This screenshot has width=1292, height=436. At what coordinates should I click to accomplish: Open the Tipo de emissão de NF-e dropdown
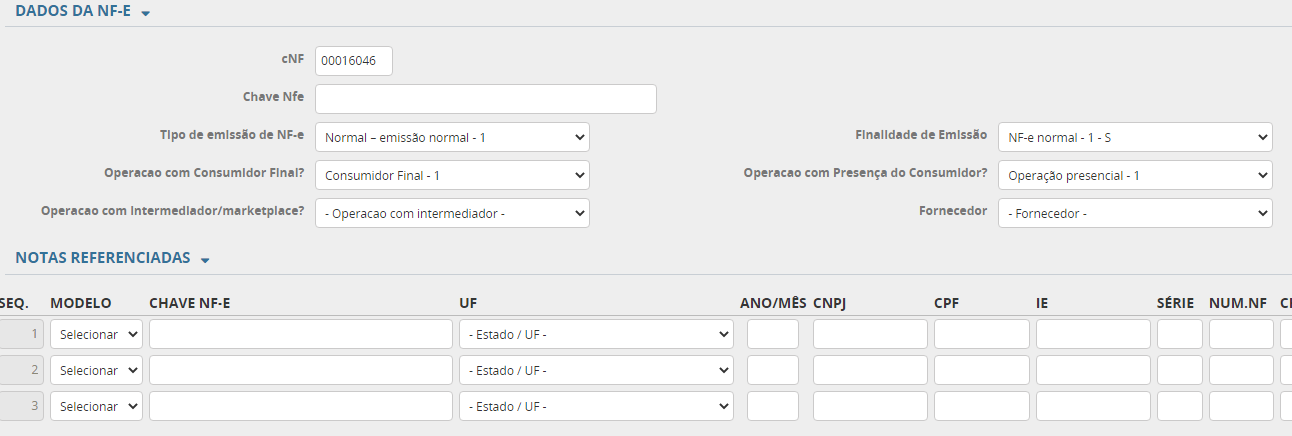pyautogui.click(x=452, y=137)
